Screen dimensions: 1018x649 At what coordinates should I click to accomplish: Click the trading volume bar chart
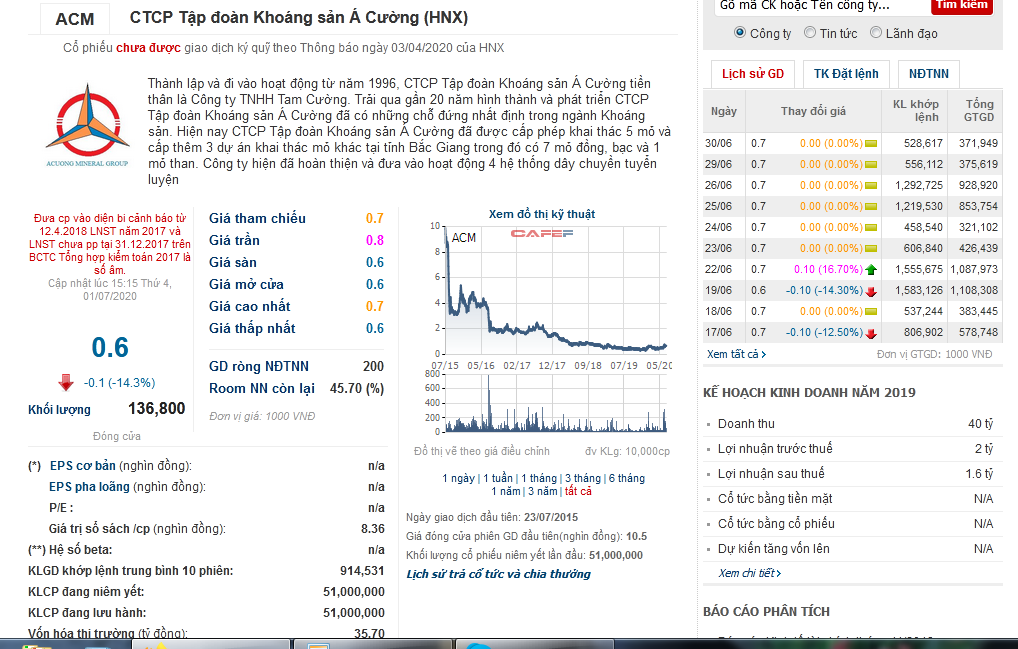(555, 403)
